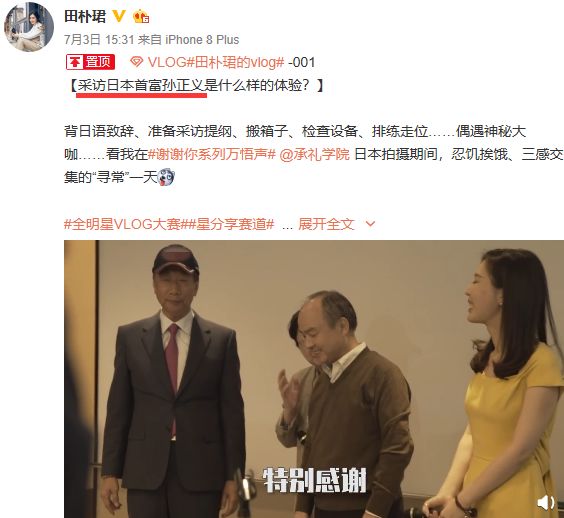Play the embedded vlog video
This screenshot has width=564, height=518.
[x=314, y=379]
